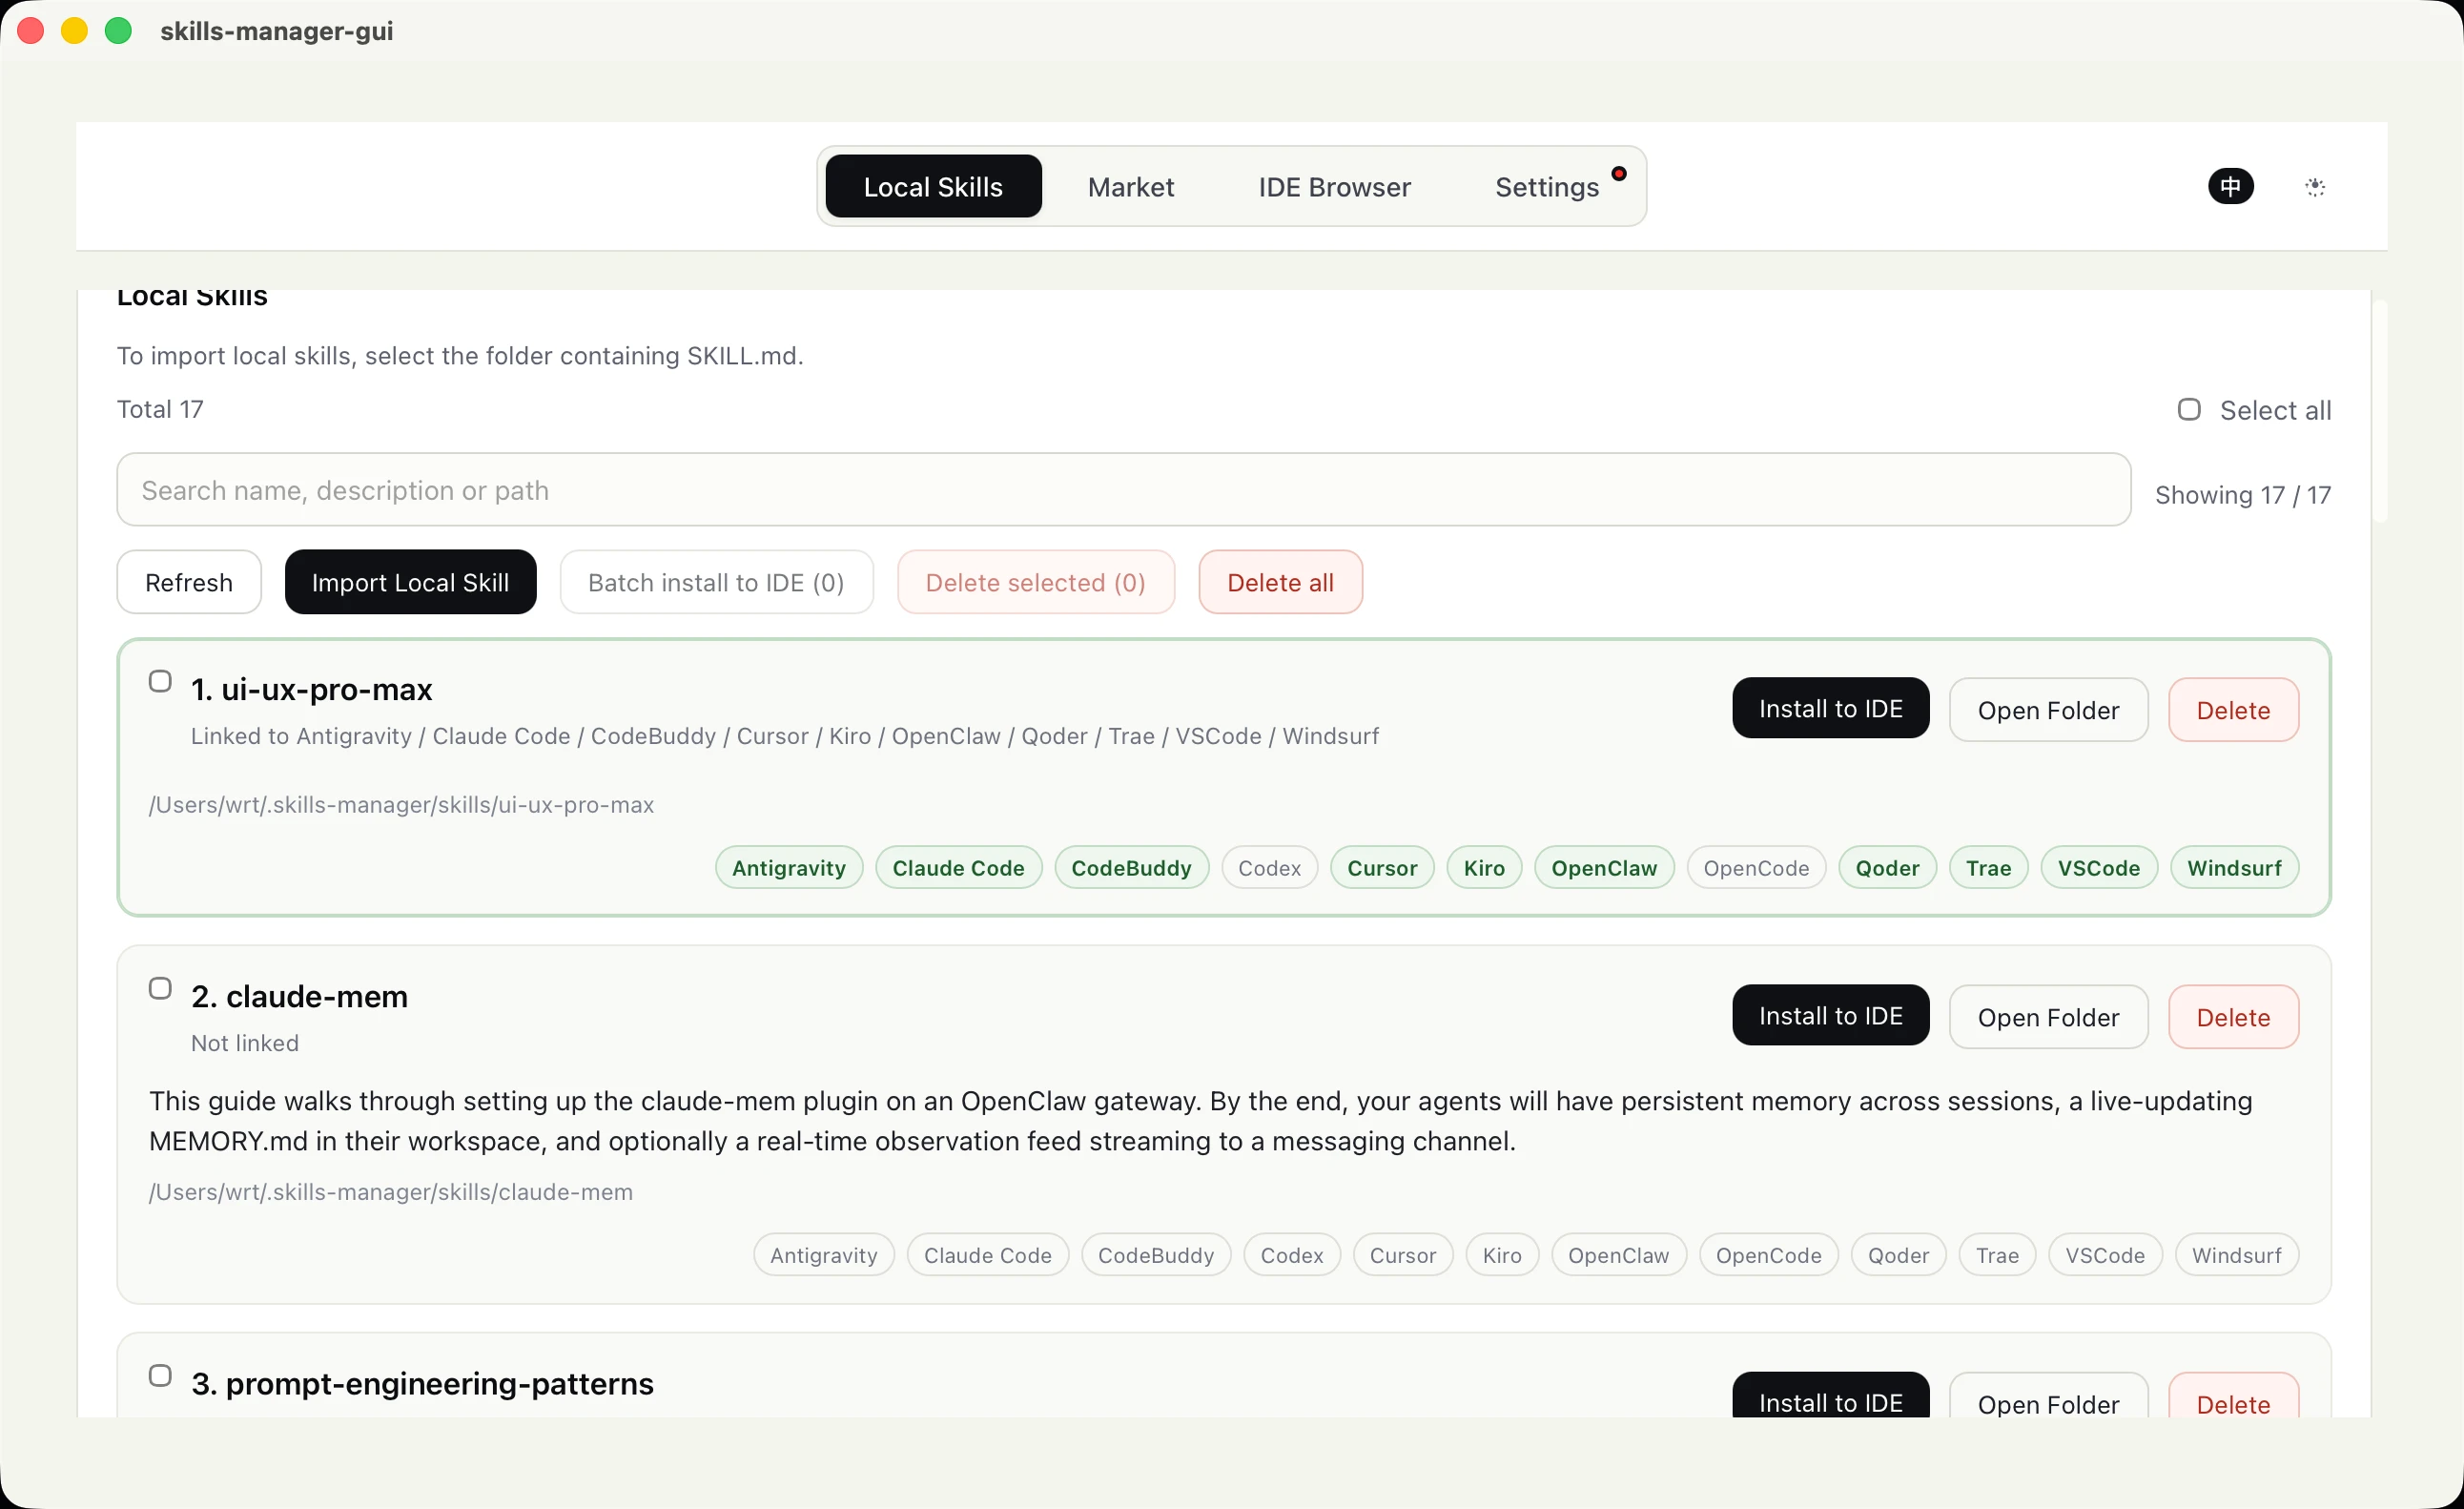Click the vertical scrollbar on the right
Viewport: 2464px width, 1509px height.
(x=2380, y=410)
